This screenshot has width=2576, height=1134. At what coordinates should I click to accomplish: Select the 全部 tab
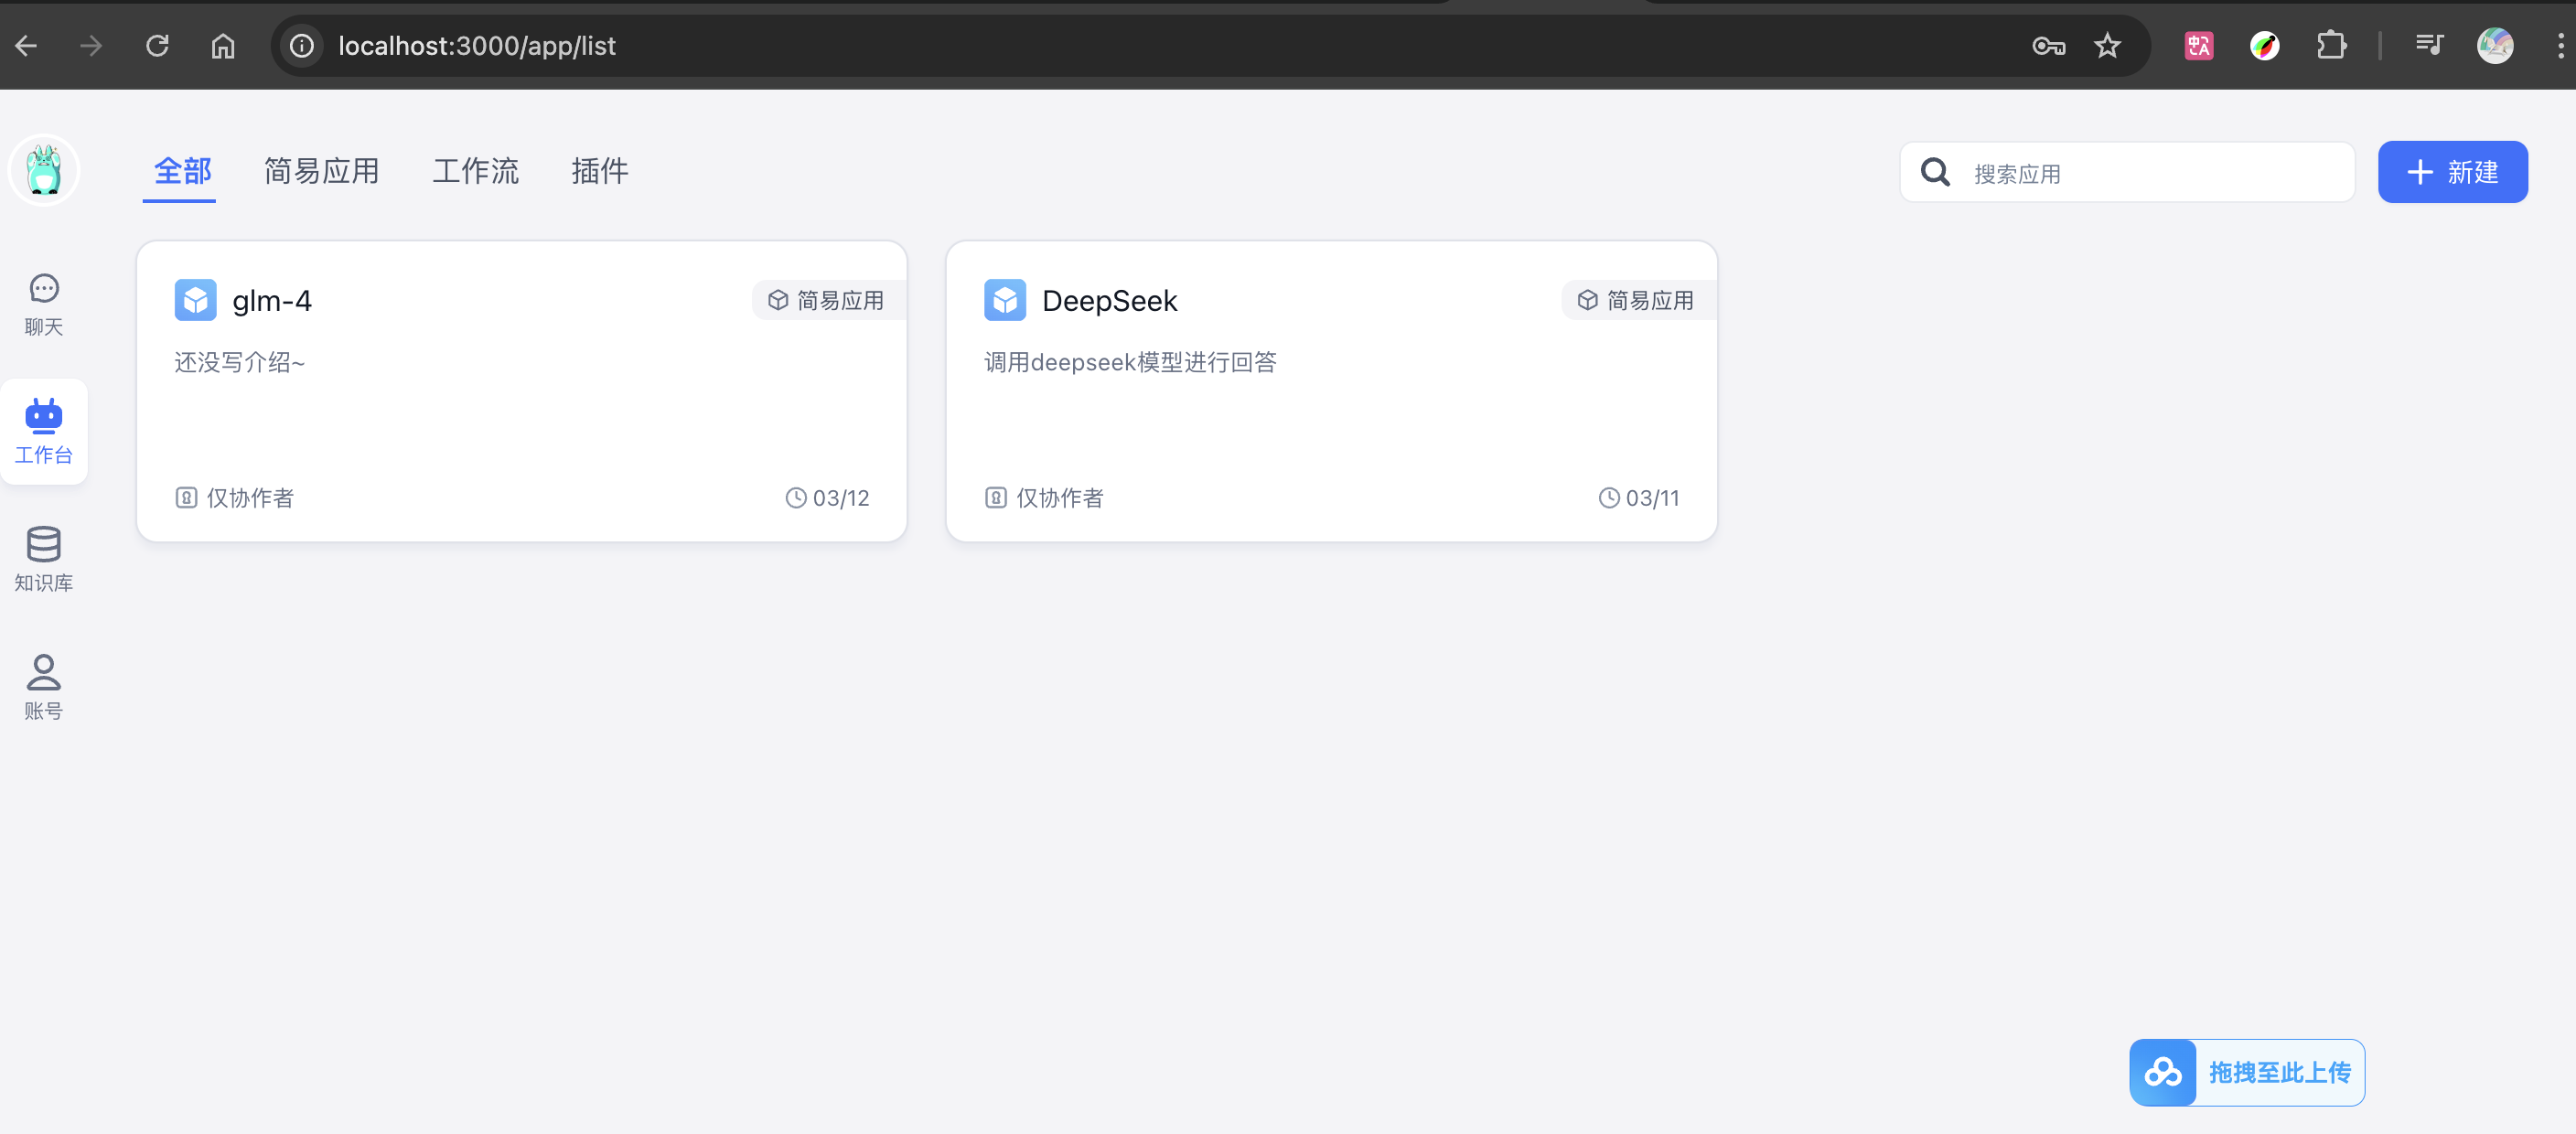[x=182, y=171]
